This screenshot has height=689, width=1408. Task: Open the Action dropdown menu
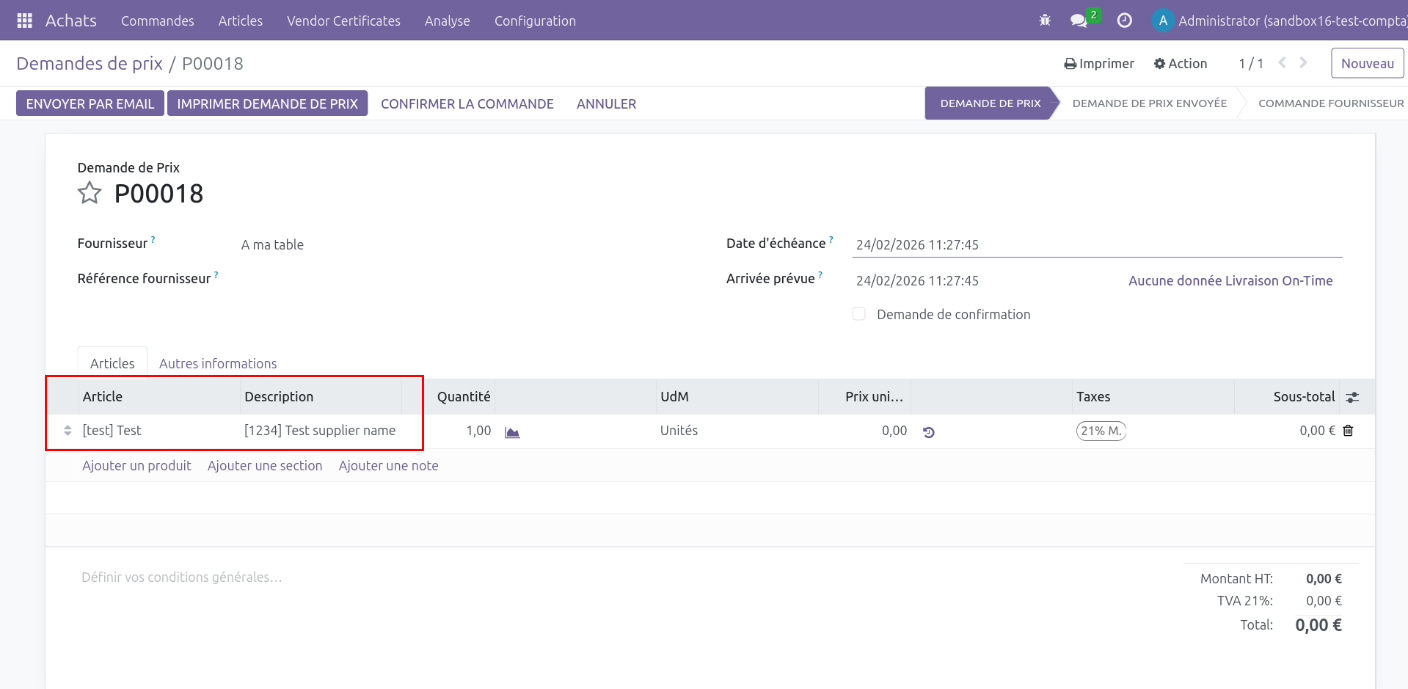[x=1180, y=63]
